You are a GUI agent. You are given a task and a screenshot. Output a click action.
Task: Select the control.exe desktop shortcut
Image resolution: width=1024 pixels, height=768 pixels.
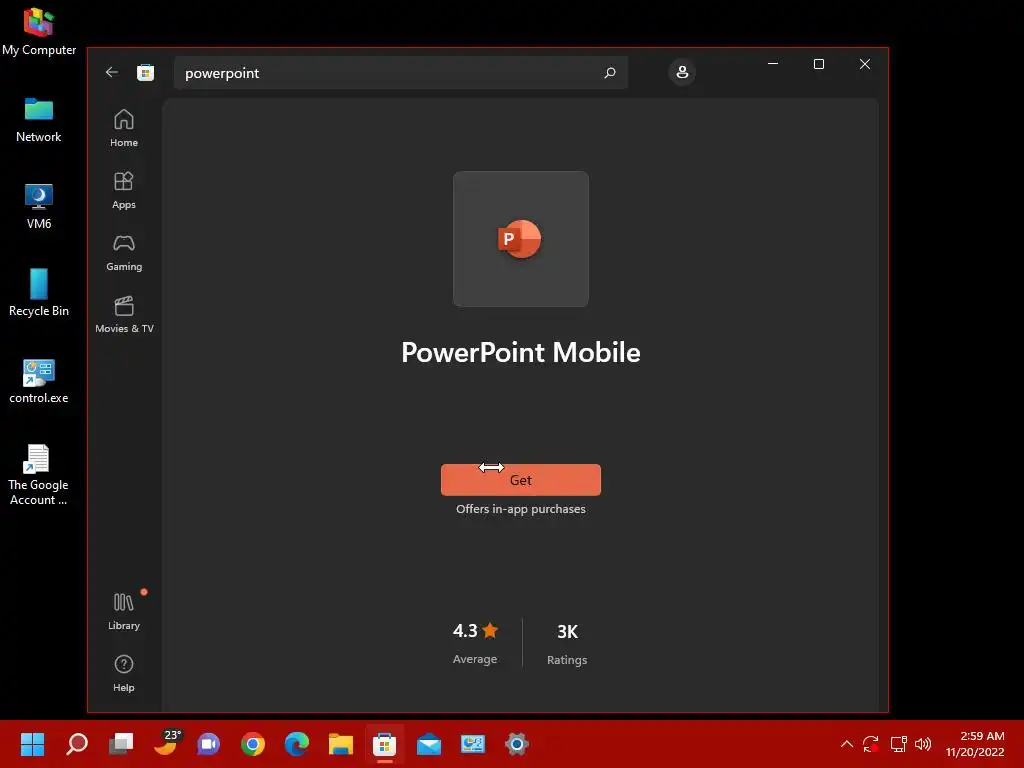pos(39,381)
